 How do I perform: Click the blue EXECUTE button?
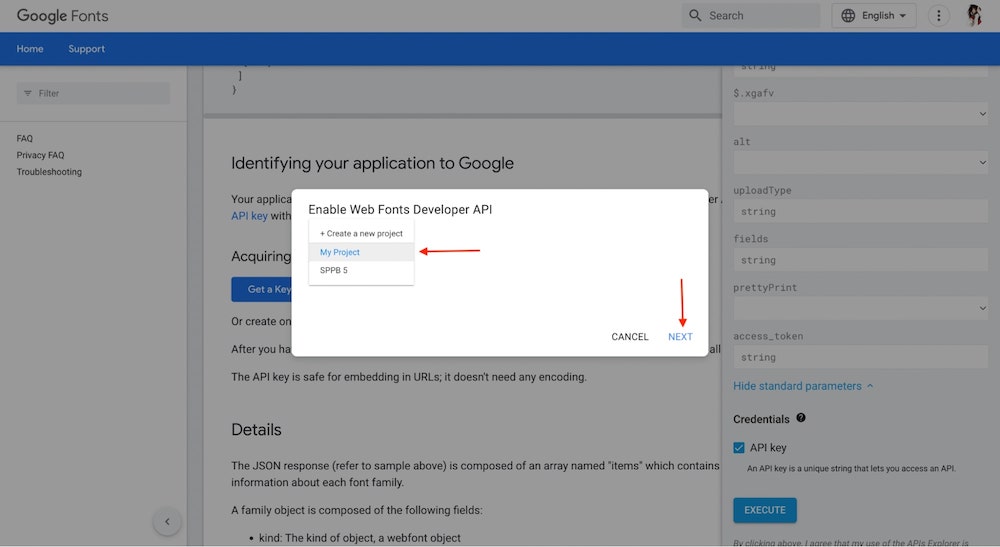pyautogui.click(x=764, y=510)
